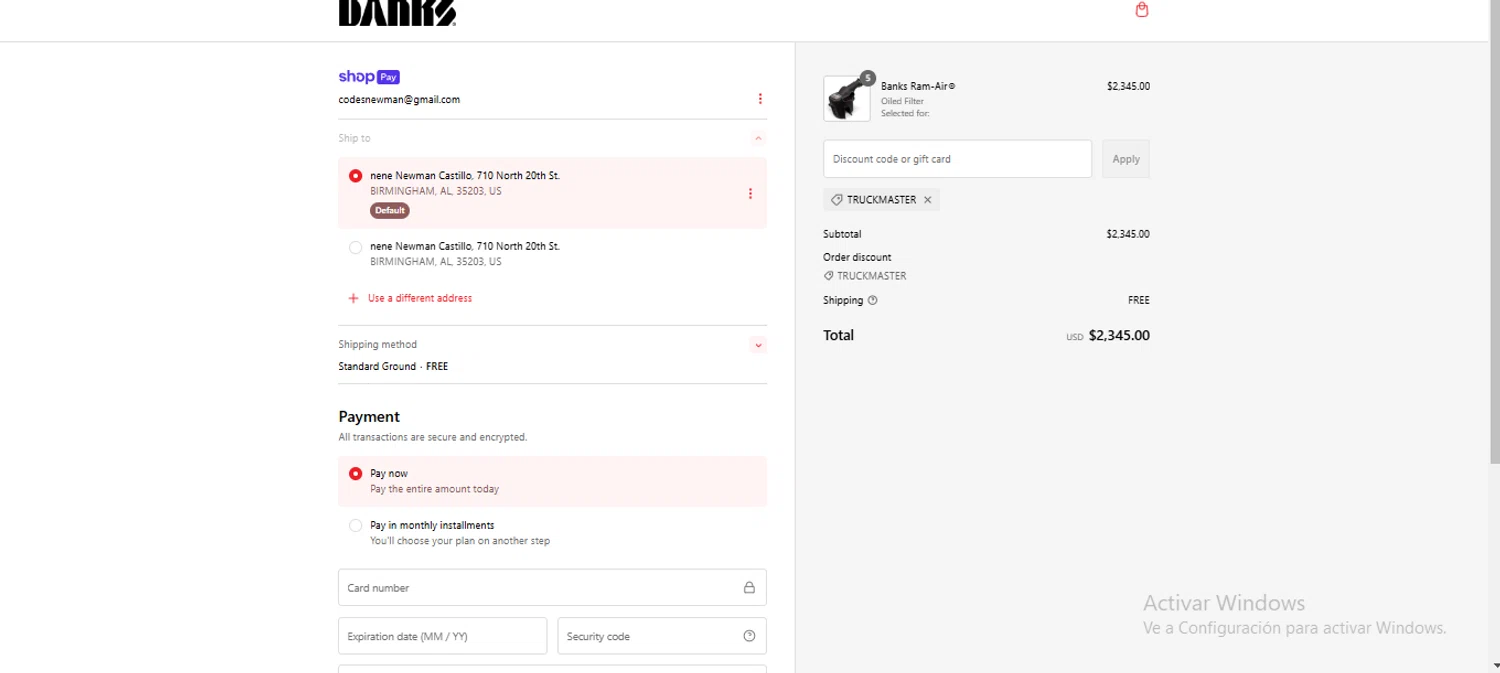Select the second nene Newman Castillo address
Image resolution: width=1500 pixels, height=673 pixels.
355,247
